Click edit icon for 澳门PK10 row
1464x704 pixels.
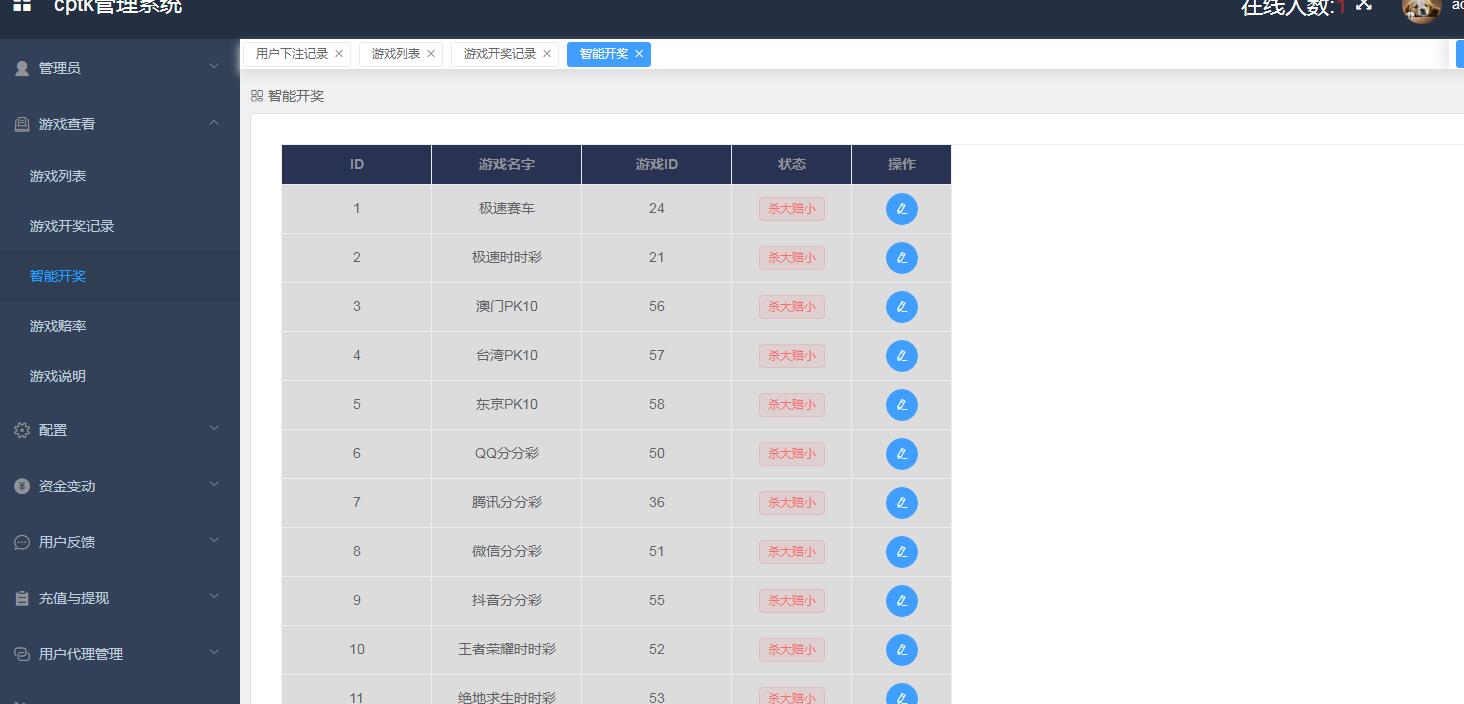pos(901,307)
